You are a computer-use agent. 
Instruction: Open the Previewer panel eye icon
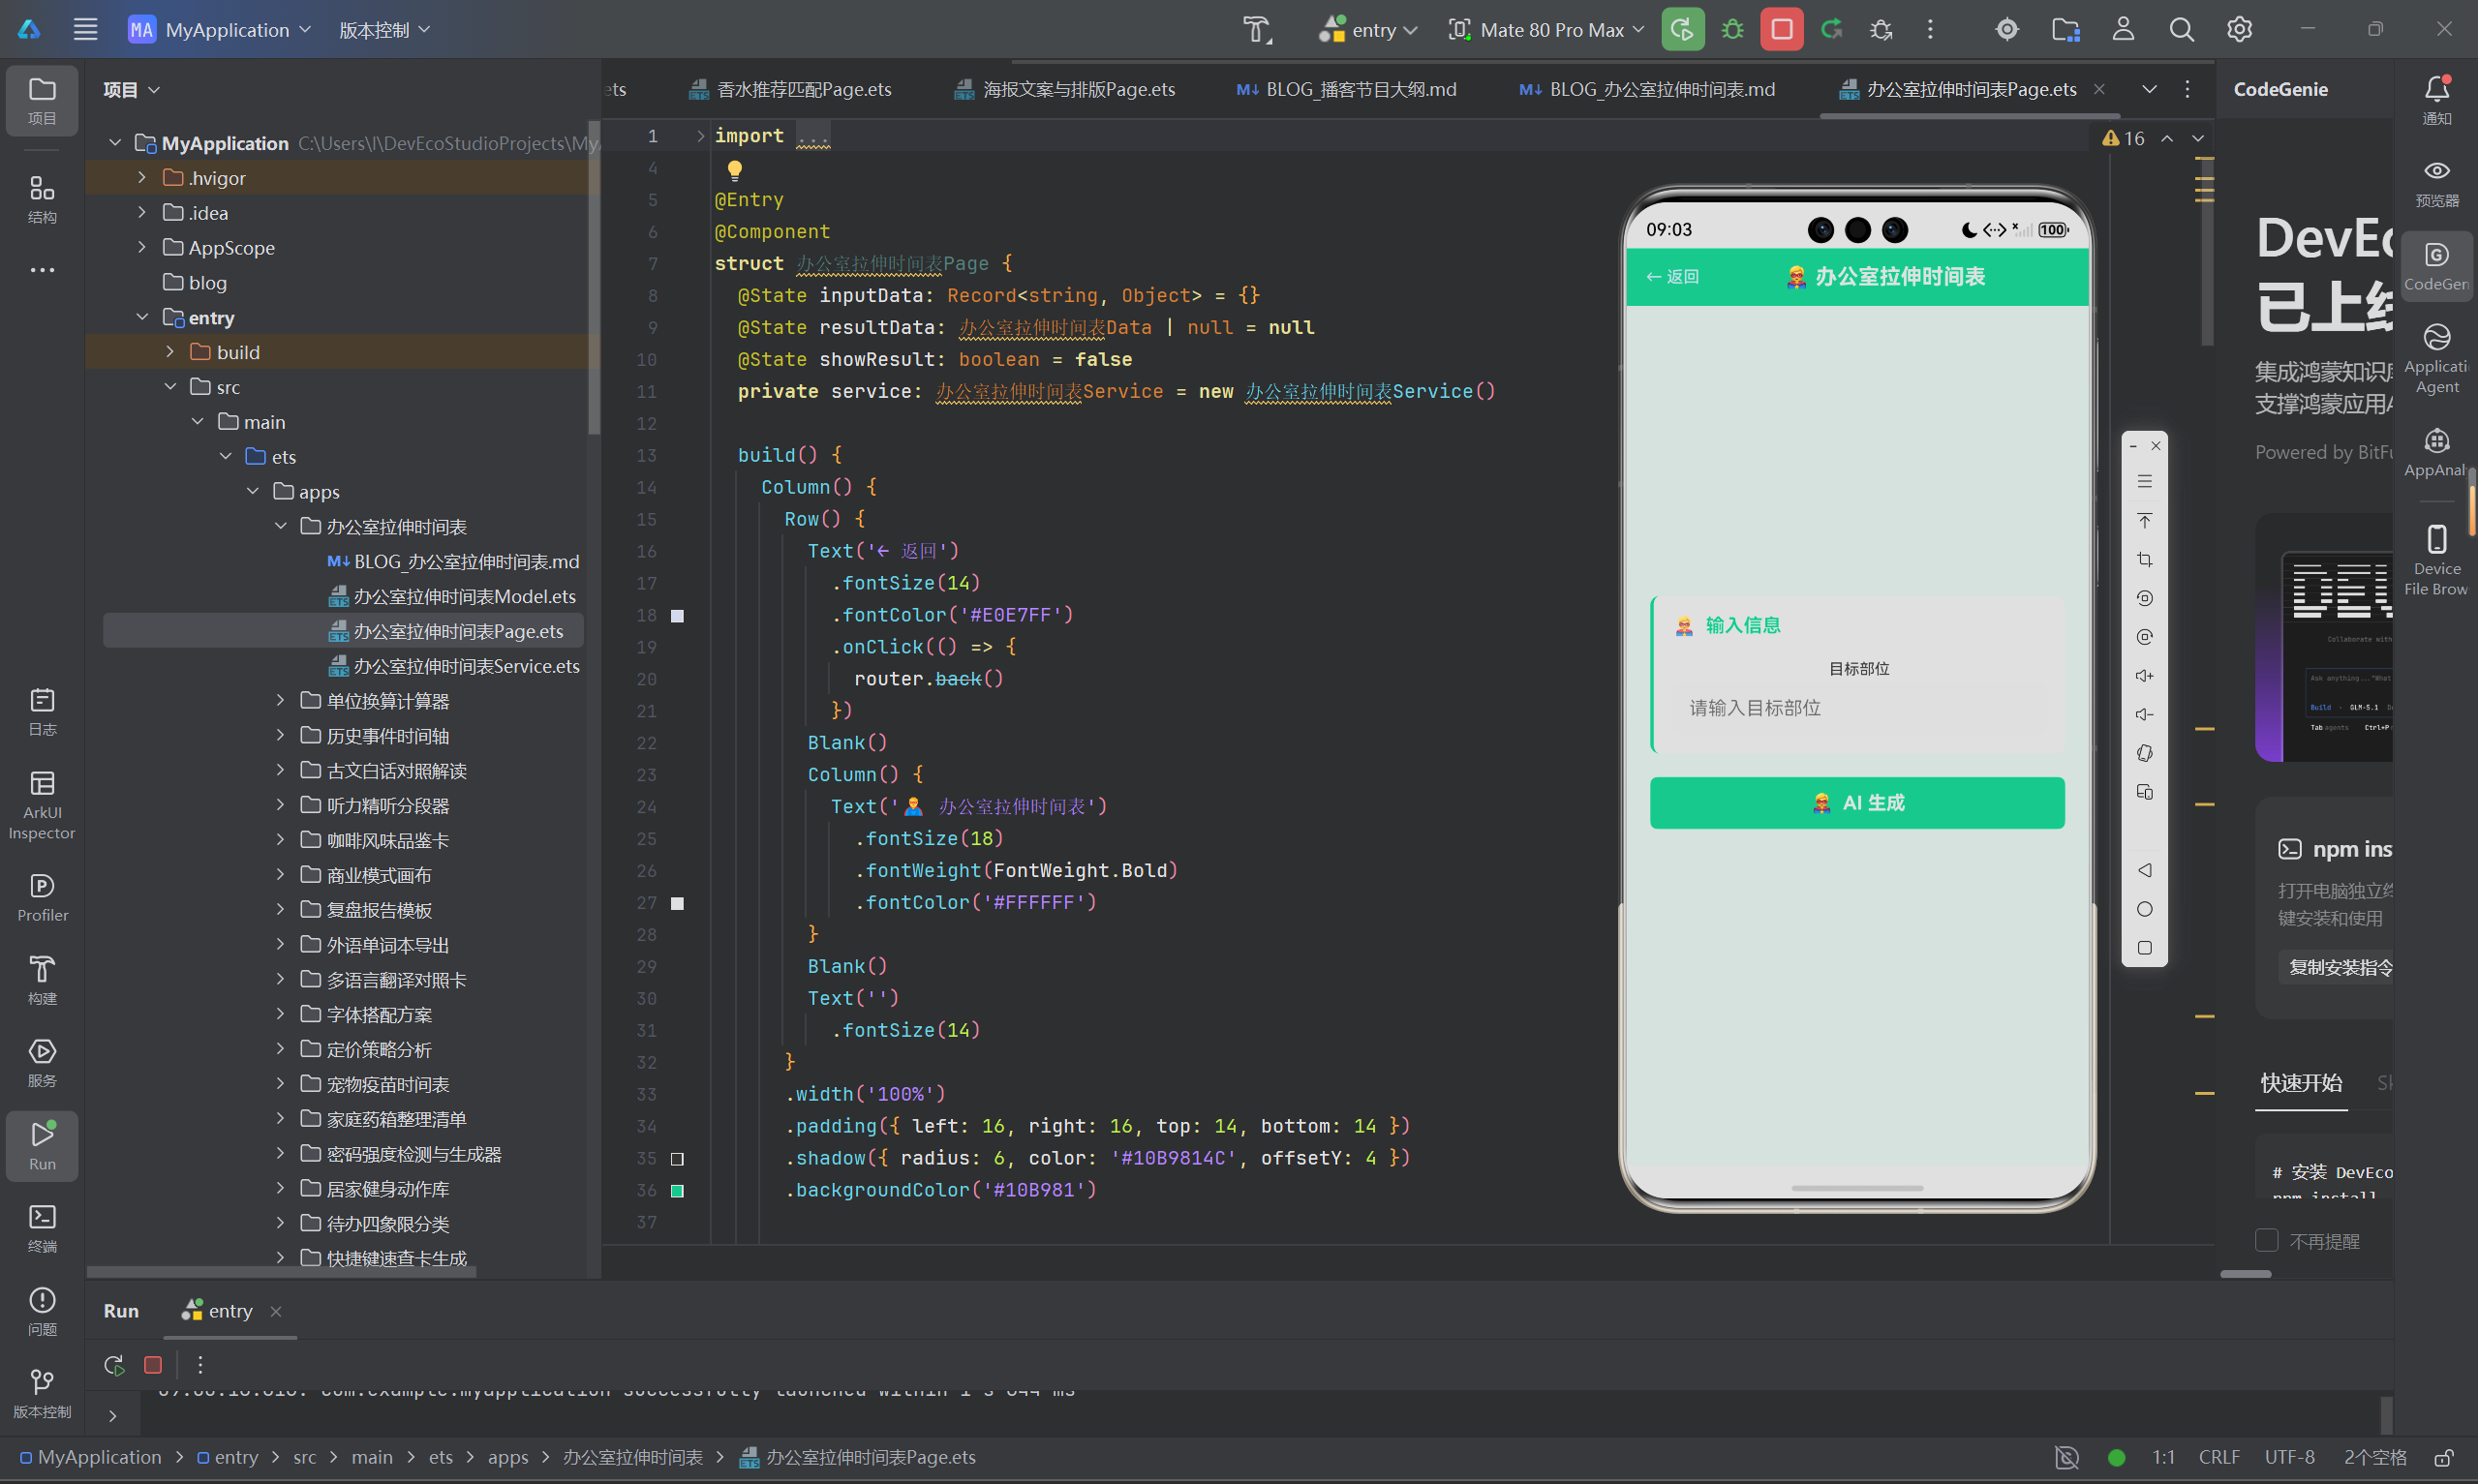[x=2436, y=182]
